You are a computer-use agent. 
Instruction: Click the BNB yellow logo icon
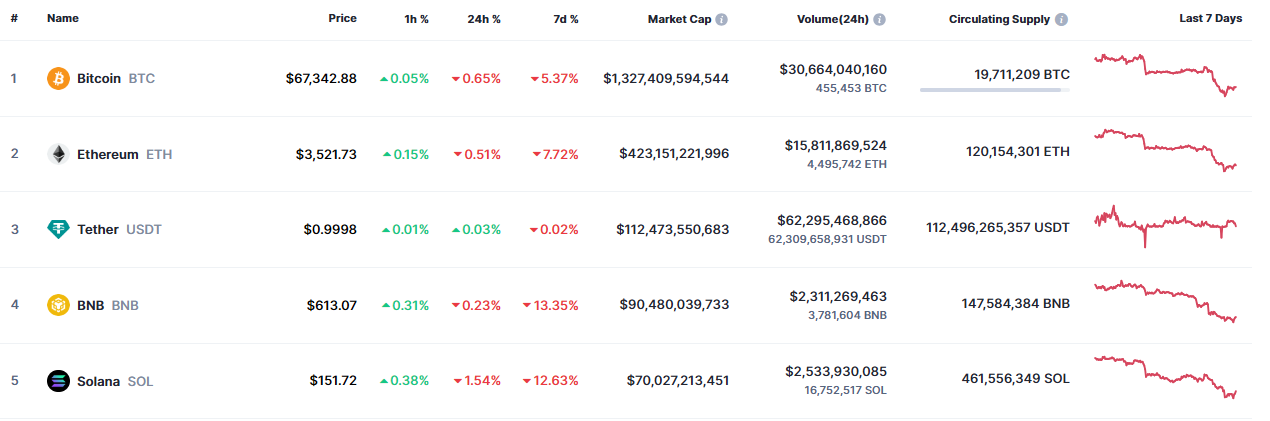(x=59, y=305)
